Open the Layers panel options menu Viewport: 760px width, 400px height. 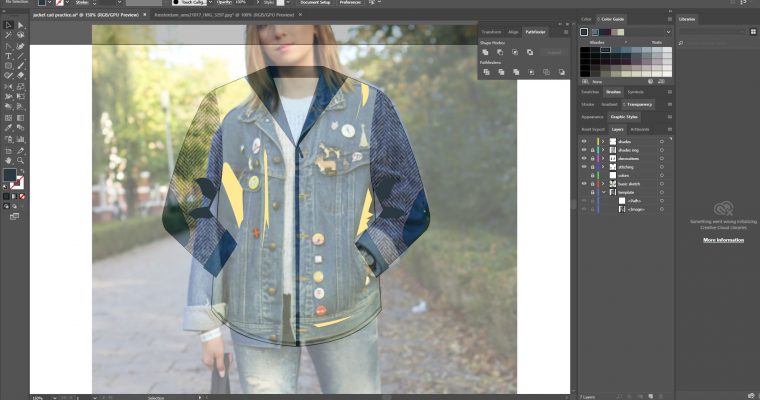669,129
